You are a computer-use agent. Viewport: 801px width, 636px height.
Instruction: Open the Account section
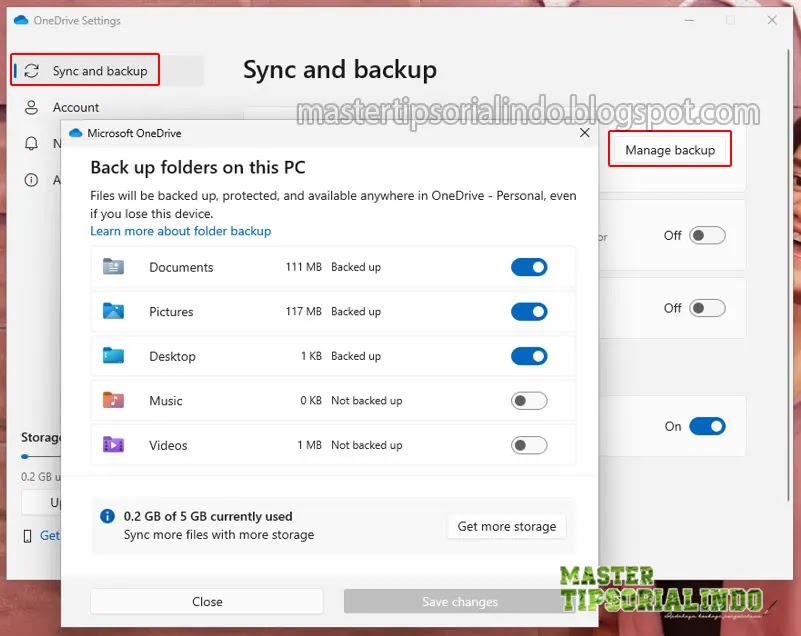[76, 107]
